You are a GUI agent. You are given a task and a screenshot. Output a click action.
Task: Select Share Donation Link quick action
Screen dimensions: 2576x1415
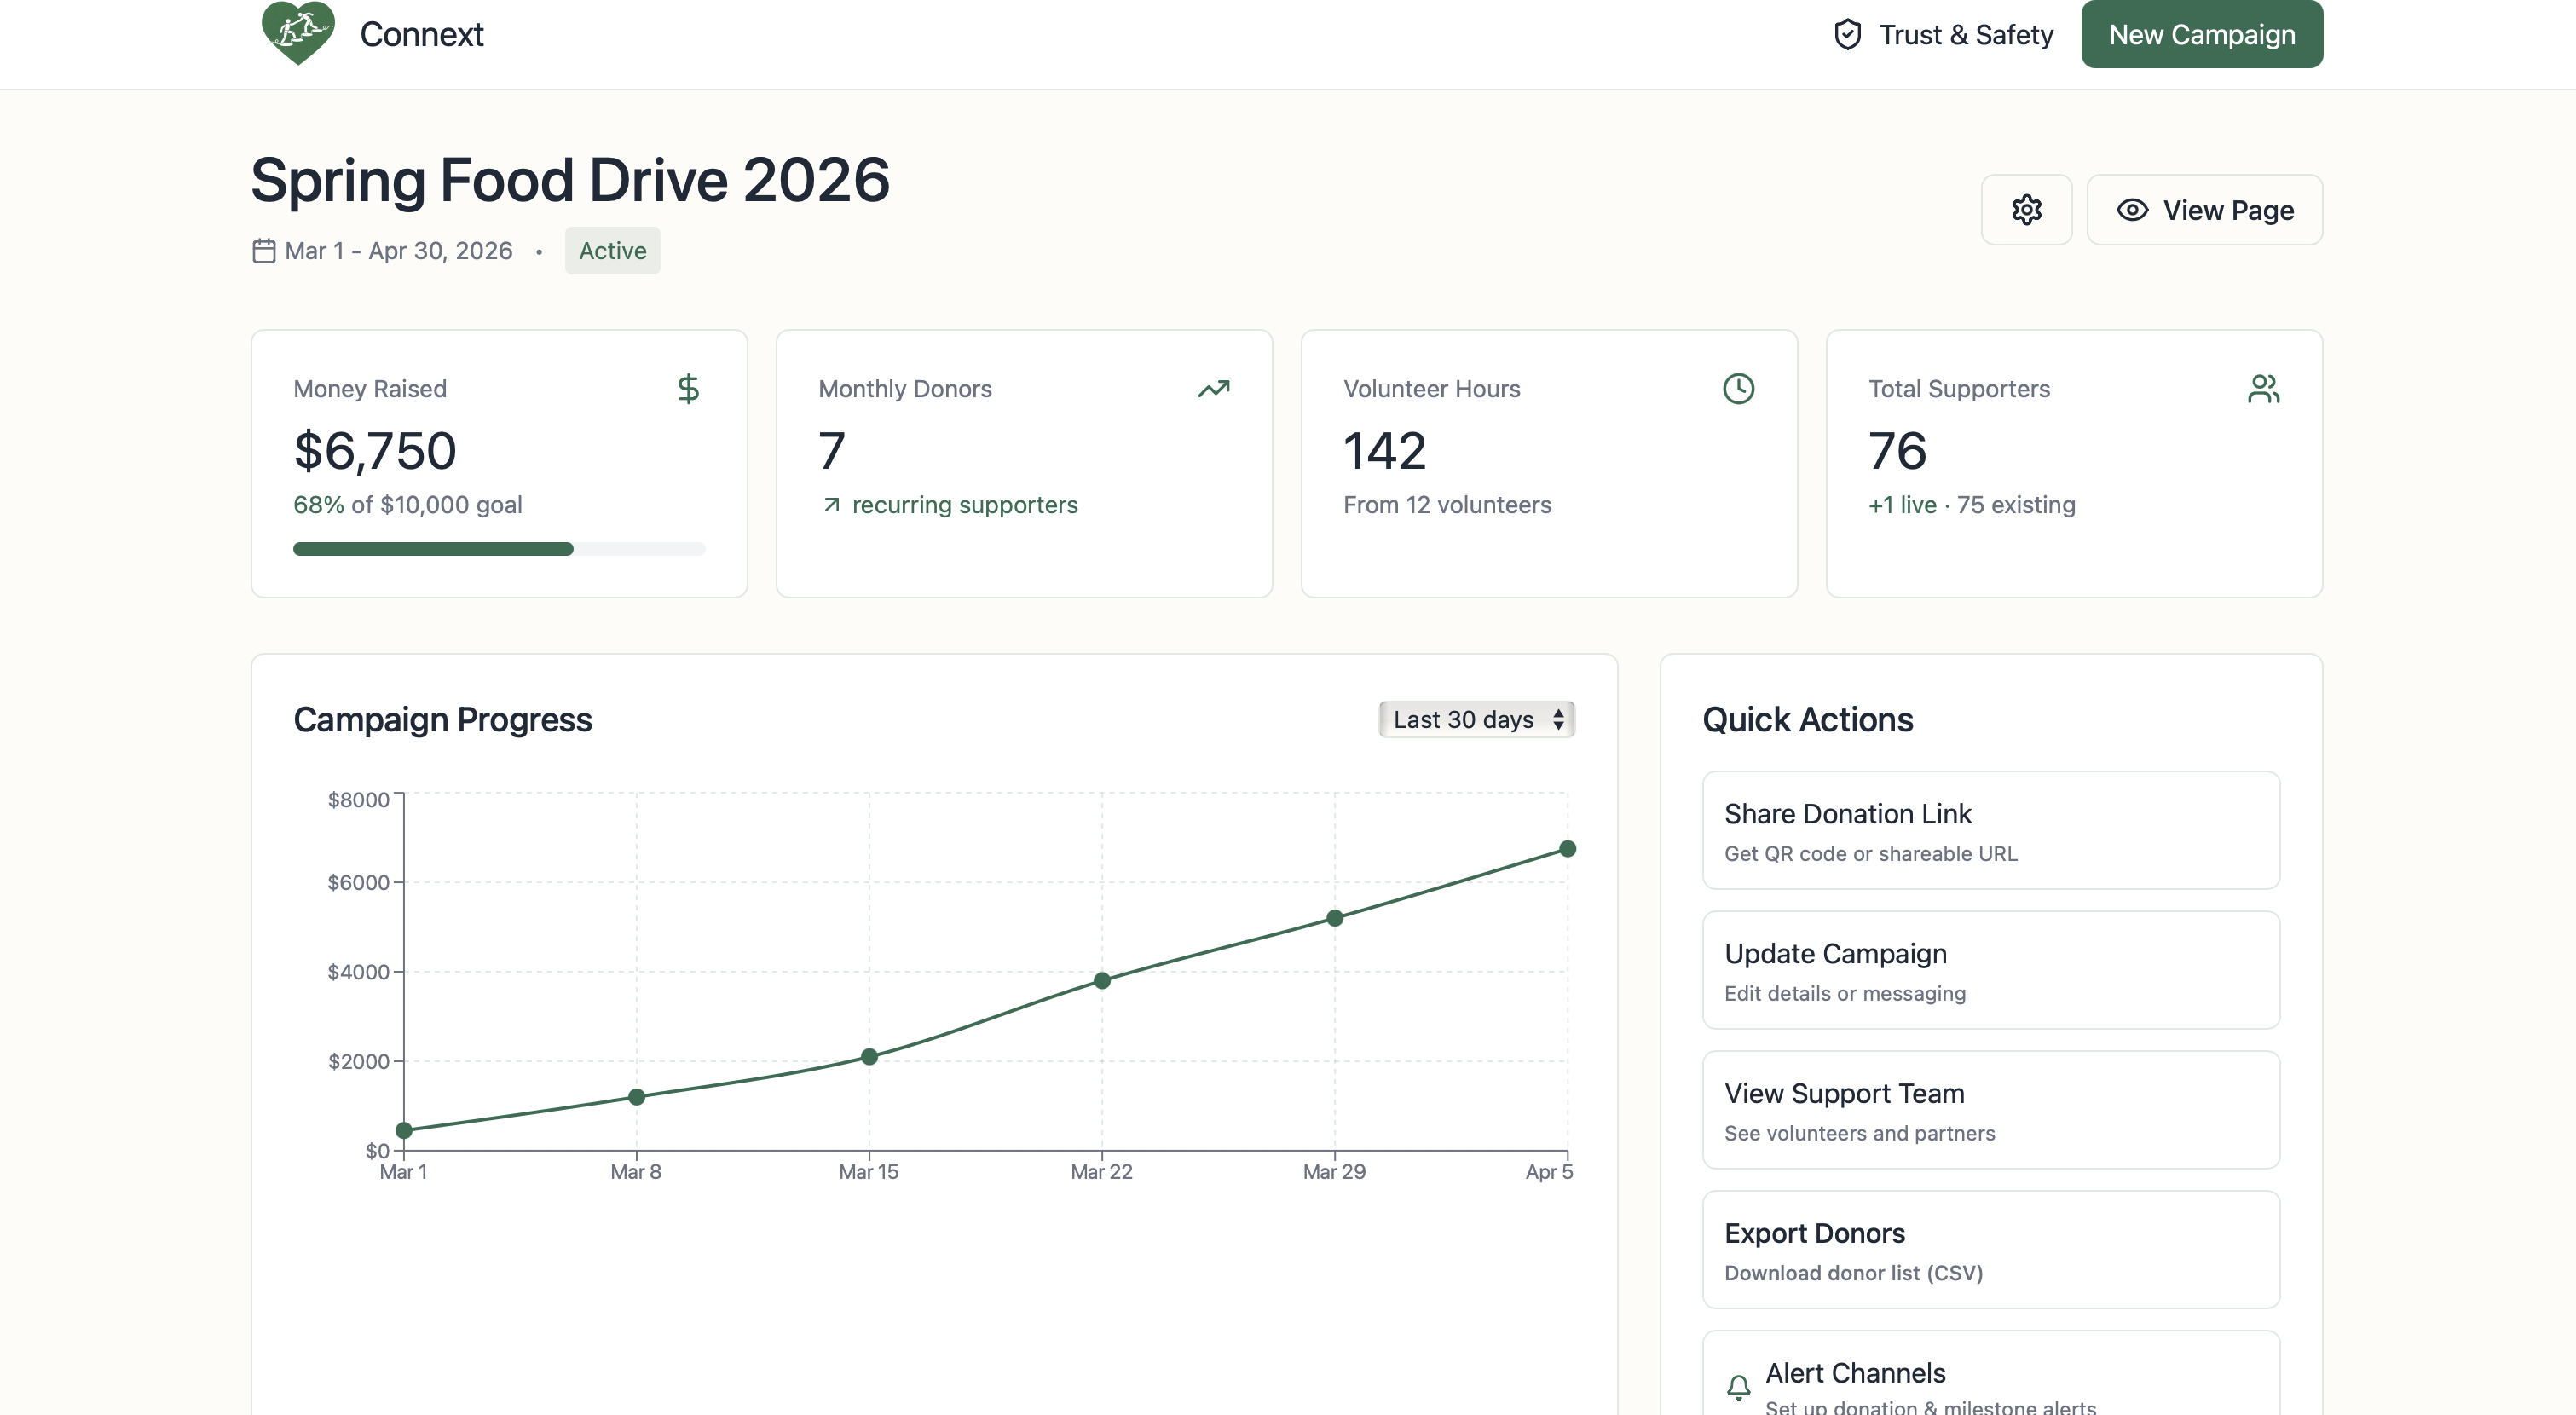click(x=1990, y=830)
